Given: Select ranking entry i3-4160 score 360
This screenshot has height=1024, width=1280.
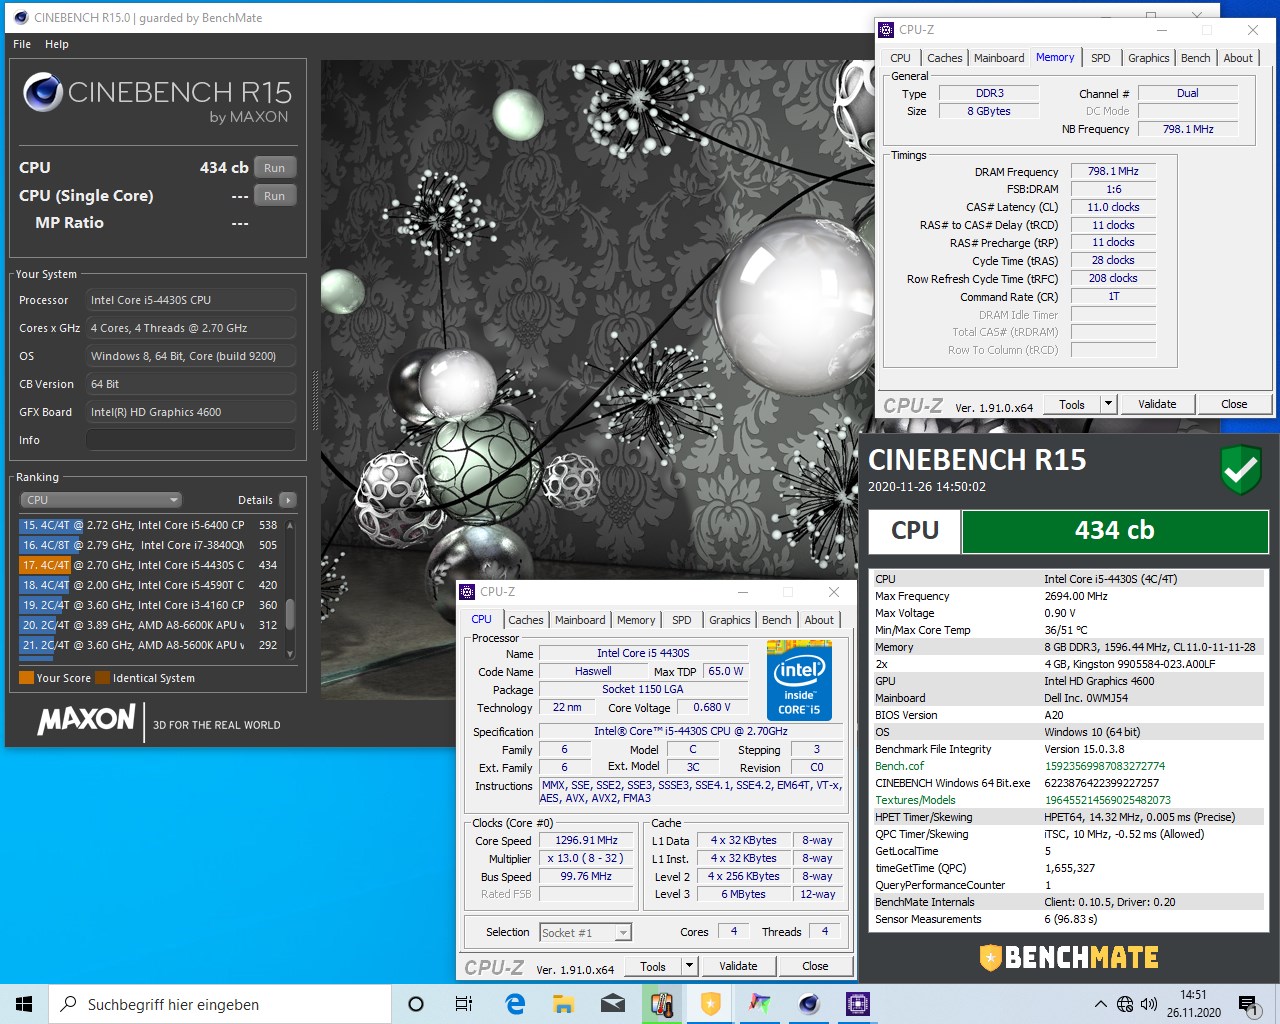Looking at the screenshot, I should (x=150, y=605).
